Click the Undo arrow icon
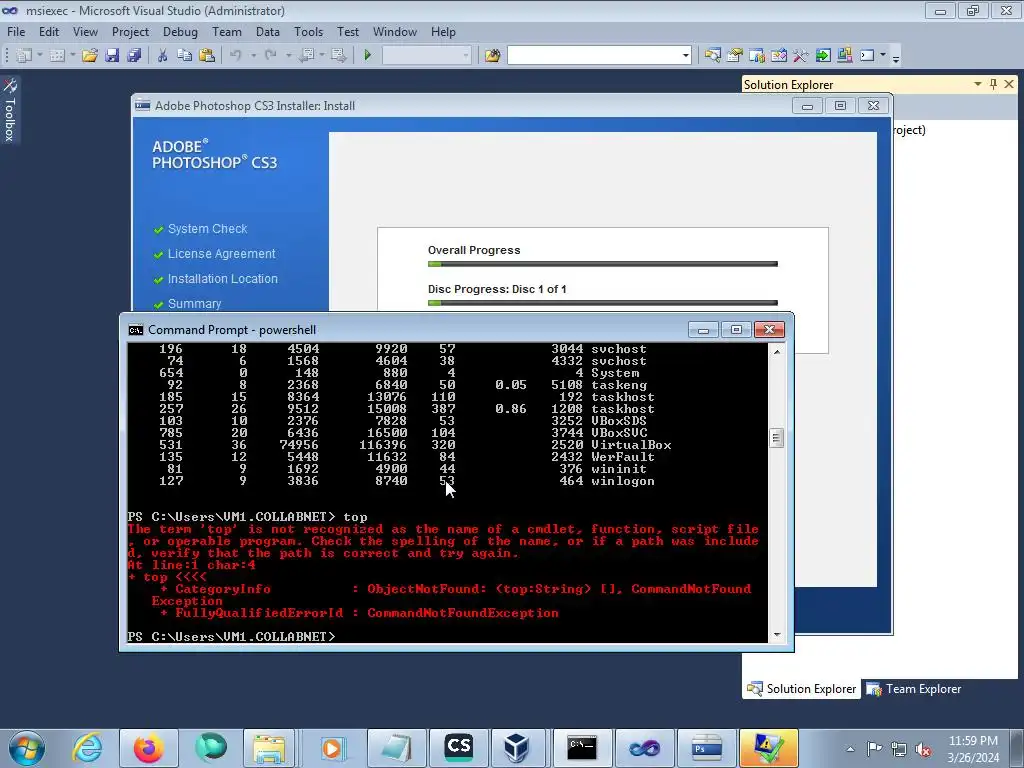The width and height of the screenshot is (1024, 768). tap(236, 56)
